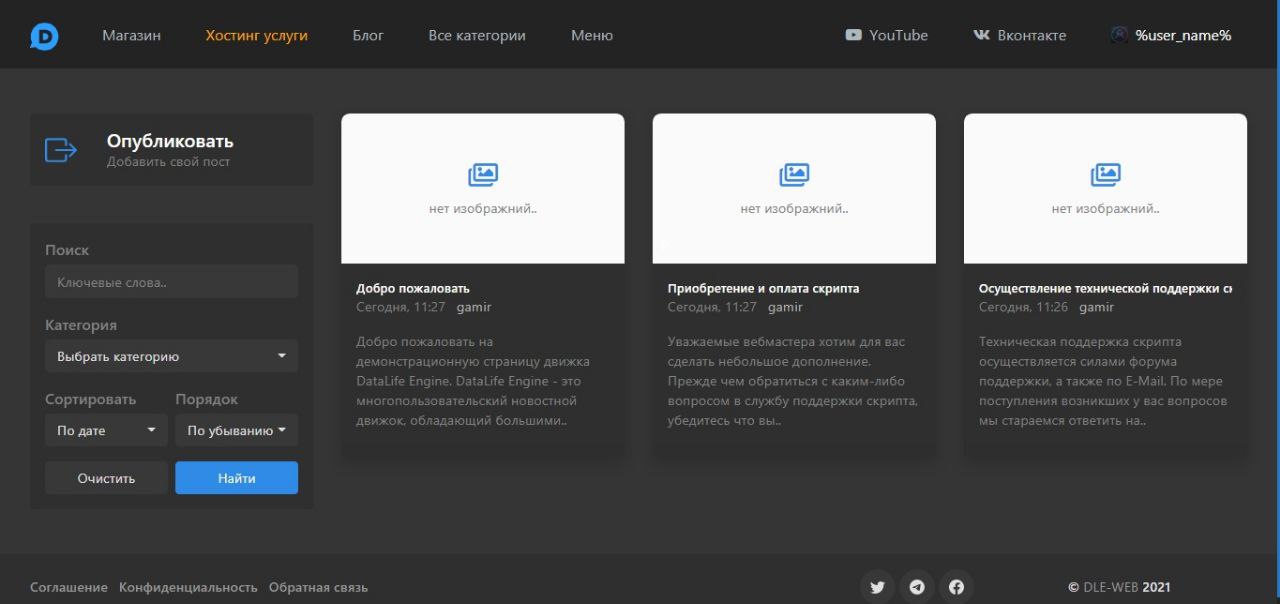Image resolution: width=1280 pixels, height=604 pixels.
Task: Open the %user_name% profile link
Action: click(1183, 35)
